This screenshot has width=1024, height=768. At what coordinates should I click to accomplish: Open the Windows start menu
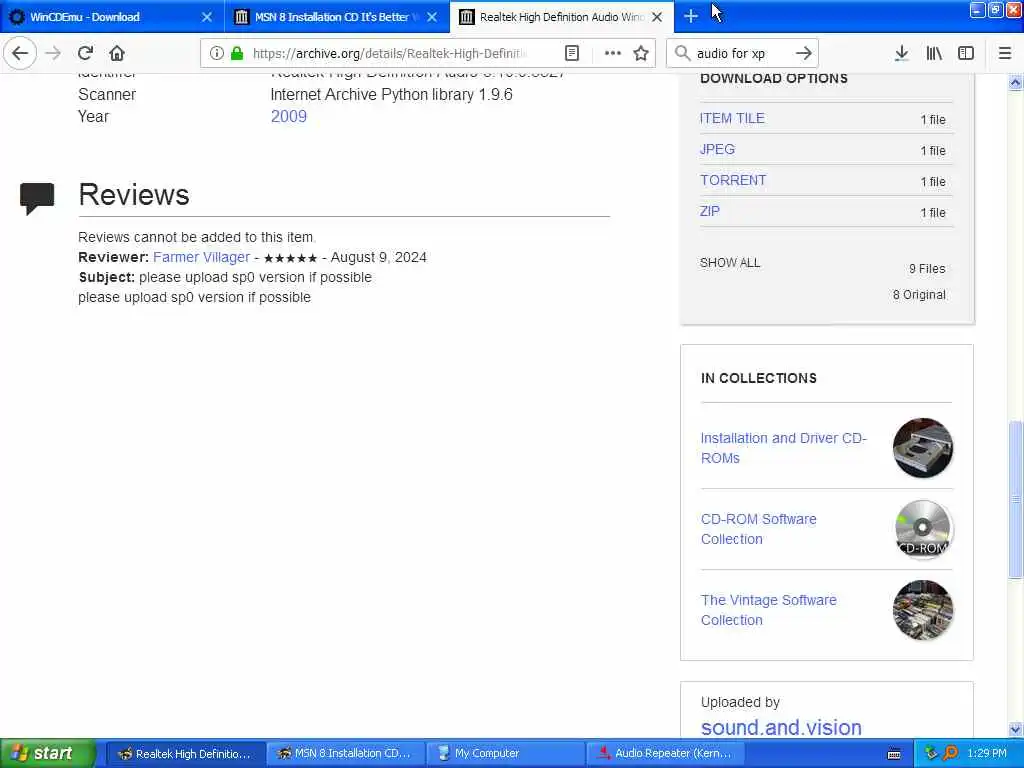pyautogui.click(x=47, y=753)
